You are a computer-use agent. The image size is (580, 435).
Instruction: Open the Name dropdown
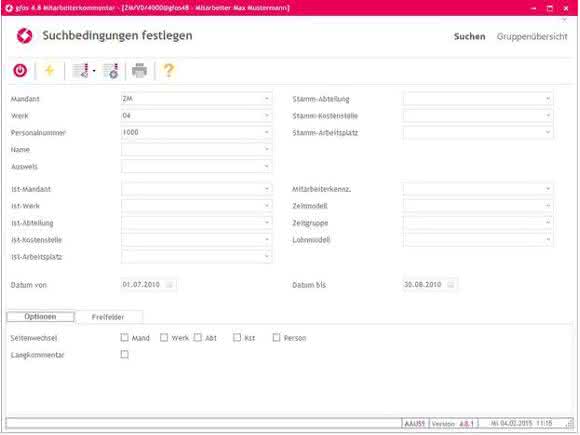tap(267, 149)
